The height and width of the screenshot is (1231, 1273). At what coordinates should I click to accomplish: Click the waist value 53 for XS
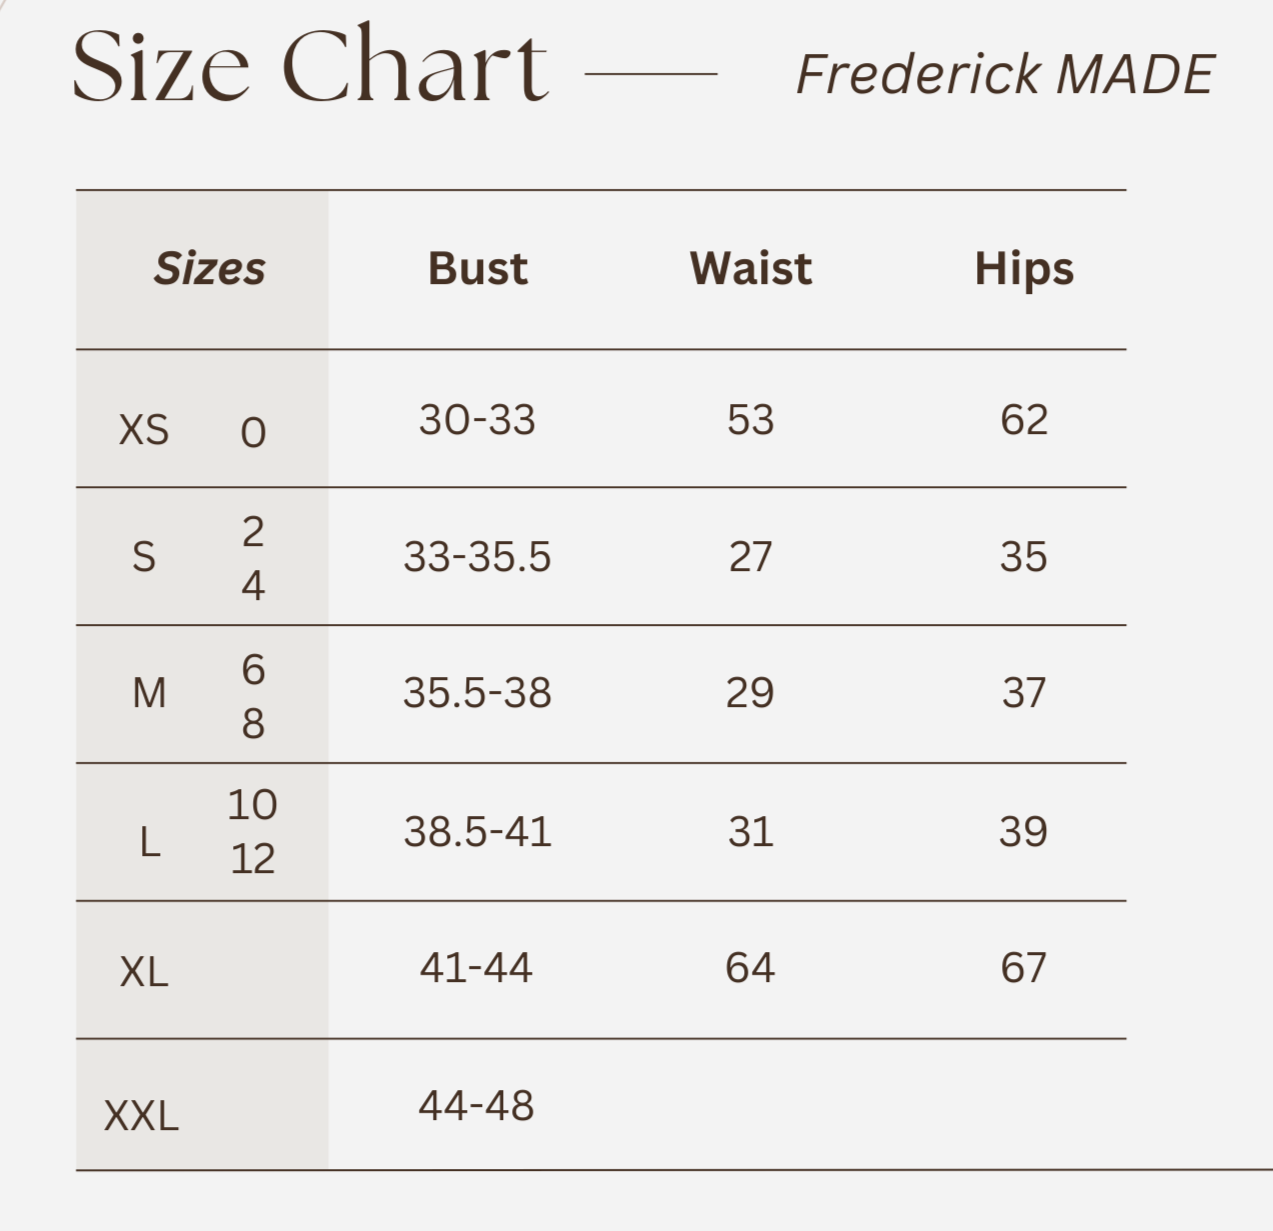point(750,420)
